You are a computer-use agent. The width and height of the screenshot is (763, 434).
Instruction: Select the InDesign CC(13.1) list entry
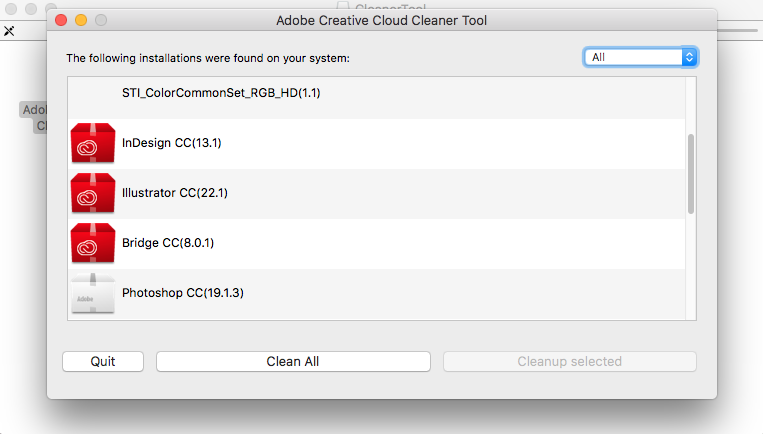pyautogui.click(x=171, y=143)
